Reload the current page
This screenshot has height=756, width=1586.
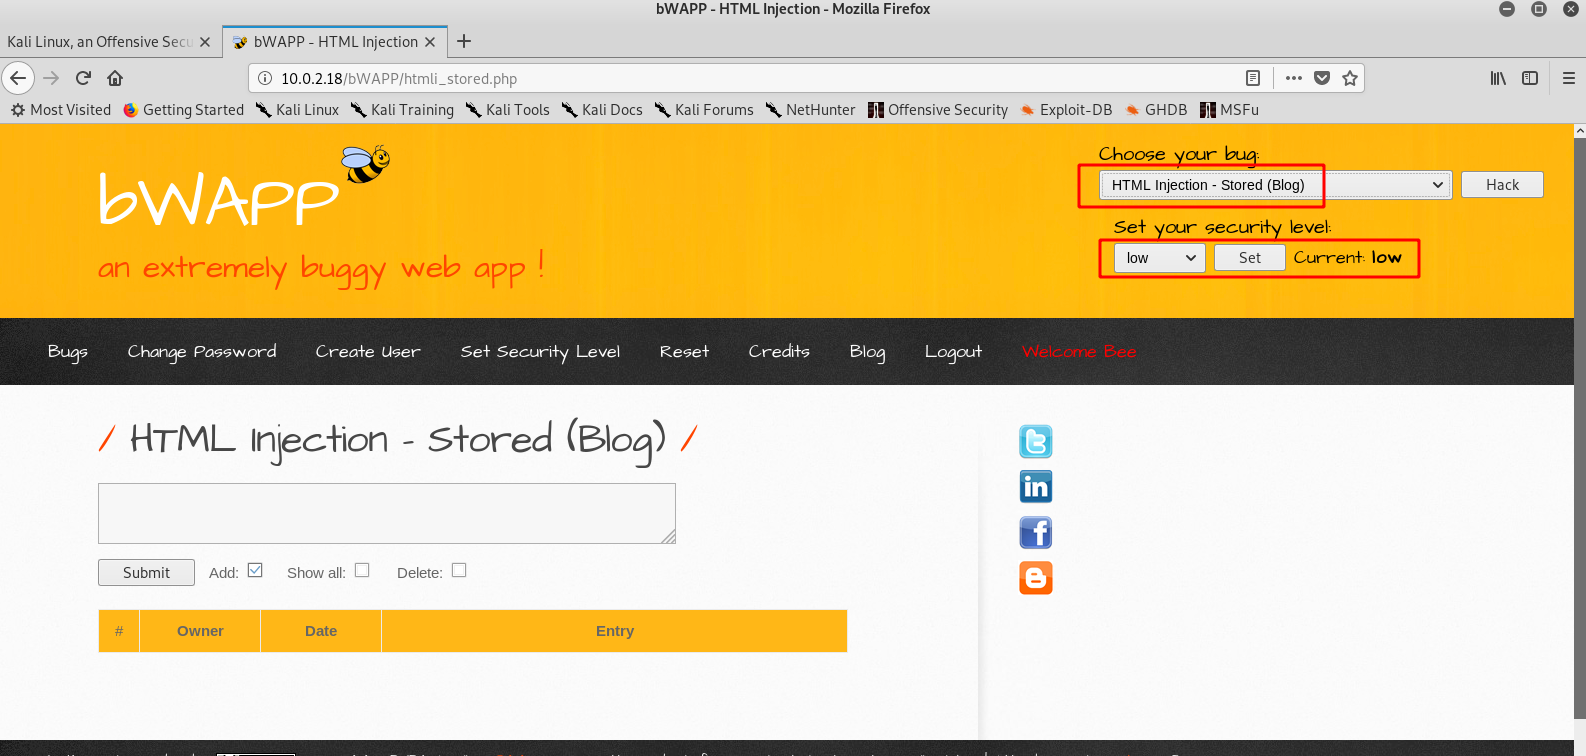[84, 78]
